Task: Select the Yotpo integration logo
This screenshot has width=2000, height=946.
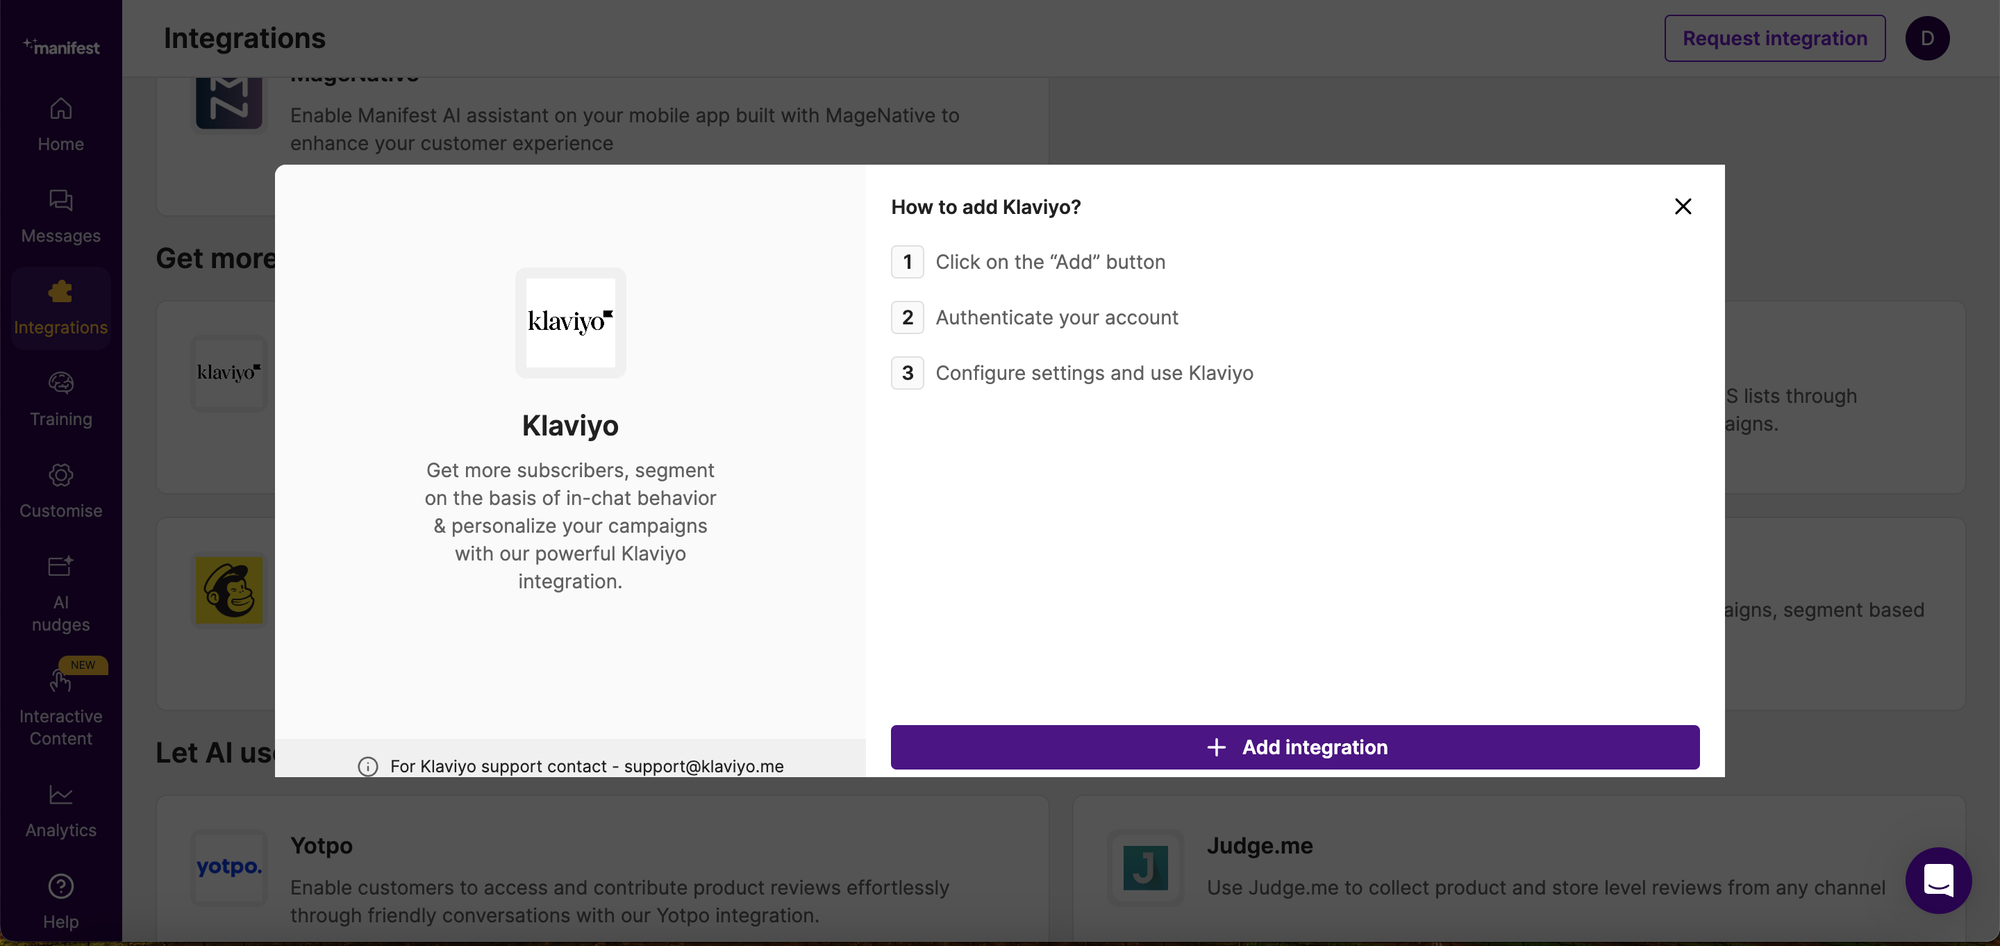Action: 228,867
